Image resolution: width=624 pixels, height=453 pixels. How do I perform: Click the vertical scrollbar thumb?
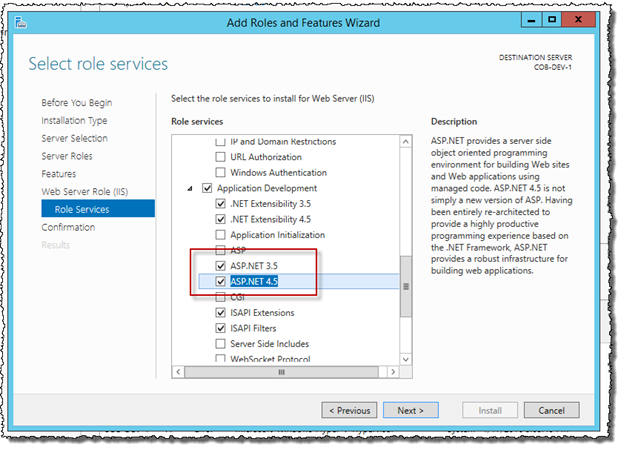[x=406, y=287]
